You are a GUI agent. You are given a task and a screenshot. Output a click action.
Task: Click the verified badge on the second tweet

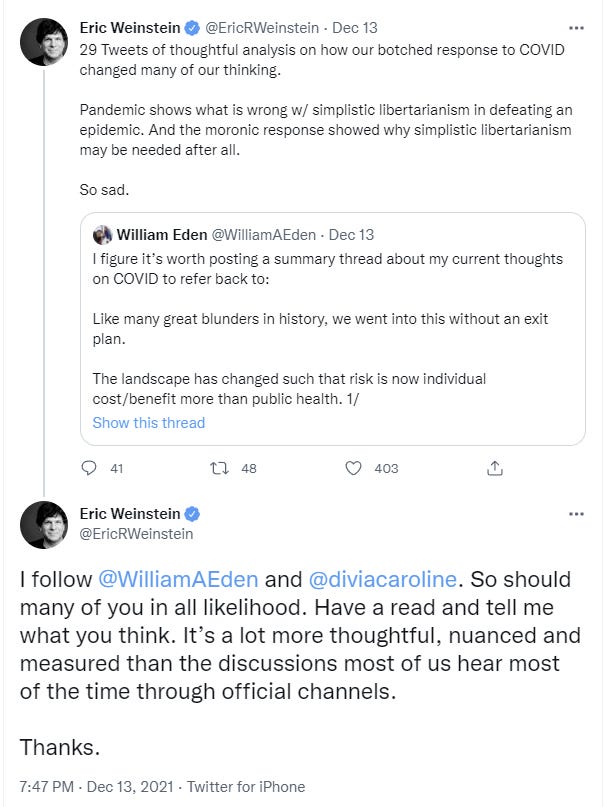point(192,514)
